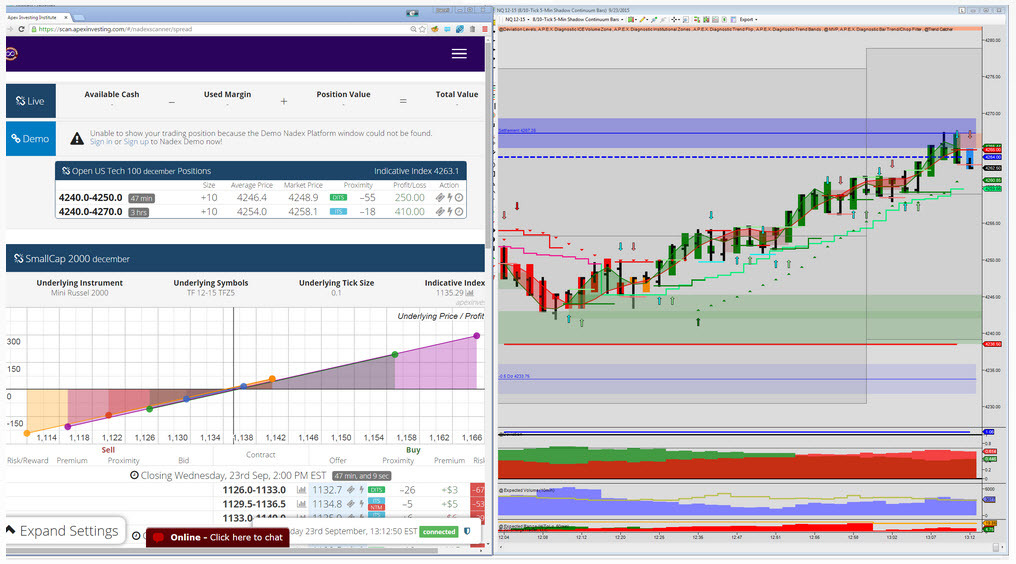Click the lightning icon for 4240.0-4250.0 position
This screenshot has width=1016, height=564.
tap(449, 198)
